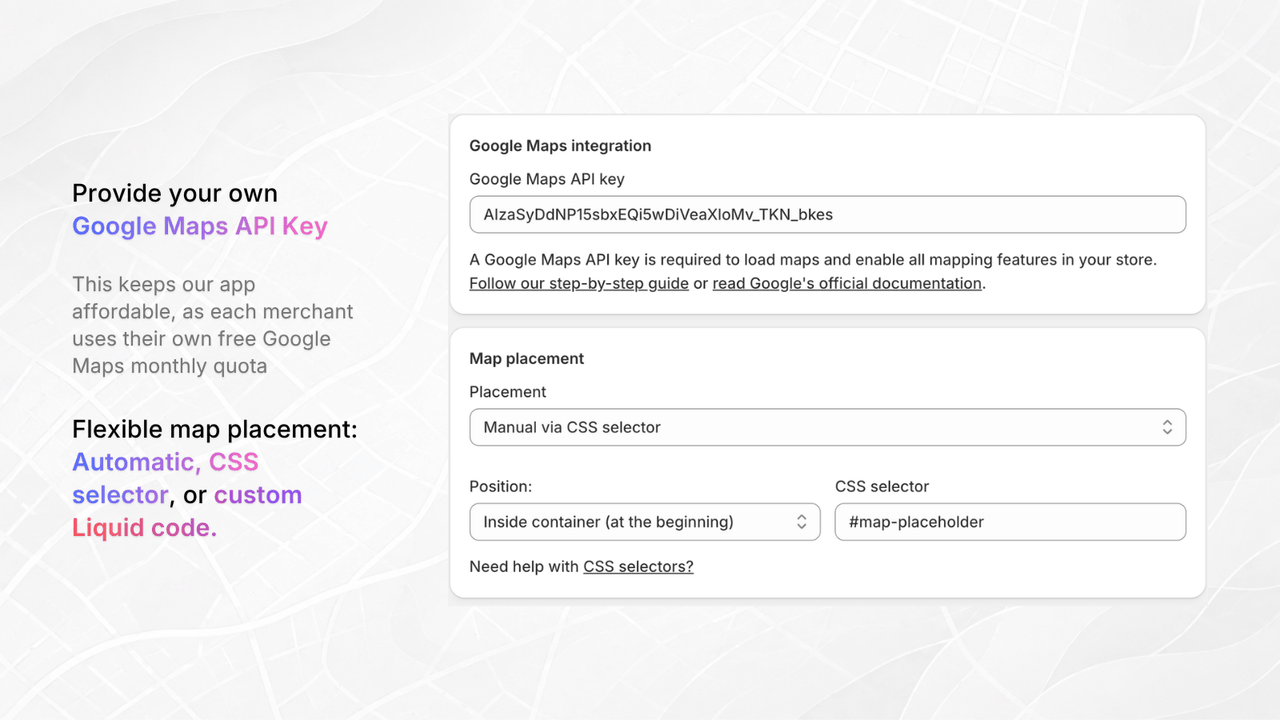
Task: Open the 'CSS selectors?' help link
Action: [638, 566]
